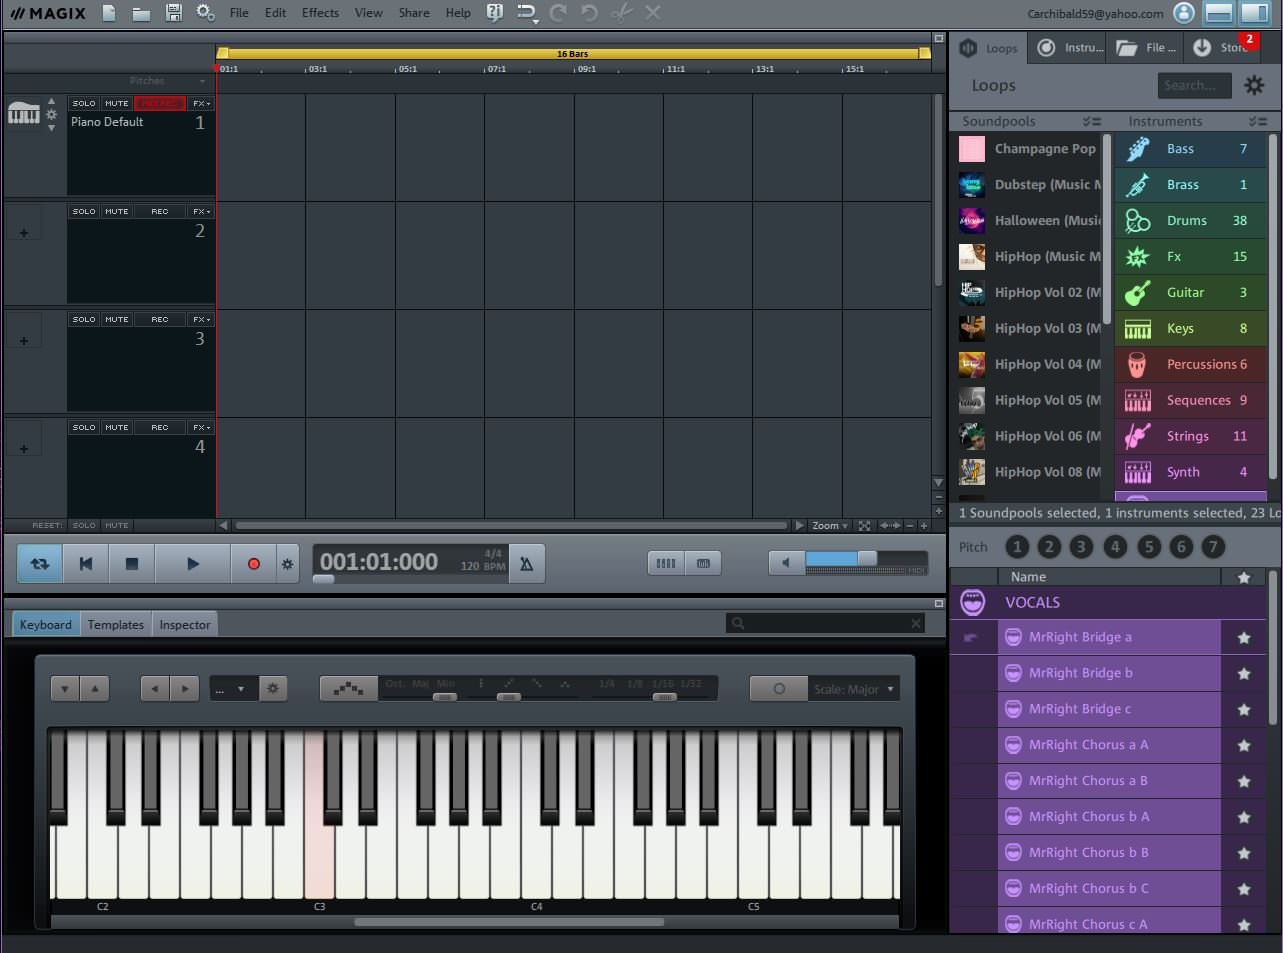This screenshot has width=1283, height=953.
Task: Click the scissors cut icon in the toolbar
Action: (622, 13)
